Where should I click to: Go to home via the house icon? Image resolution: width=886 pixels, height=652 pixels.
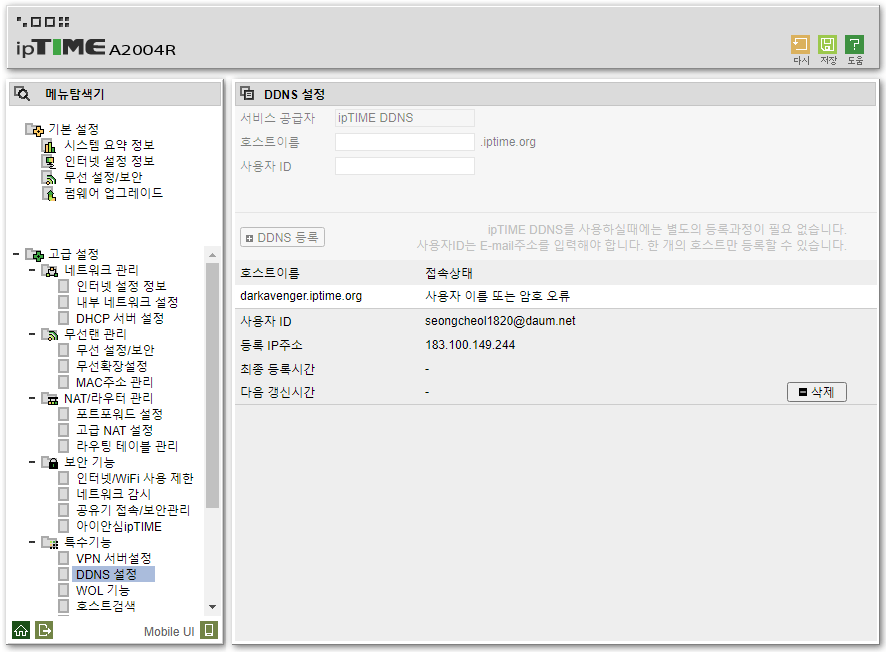pos(21,630)
